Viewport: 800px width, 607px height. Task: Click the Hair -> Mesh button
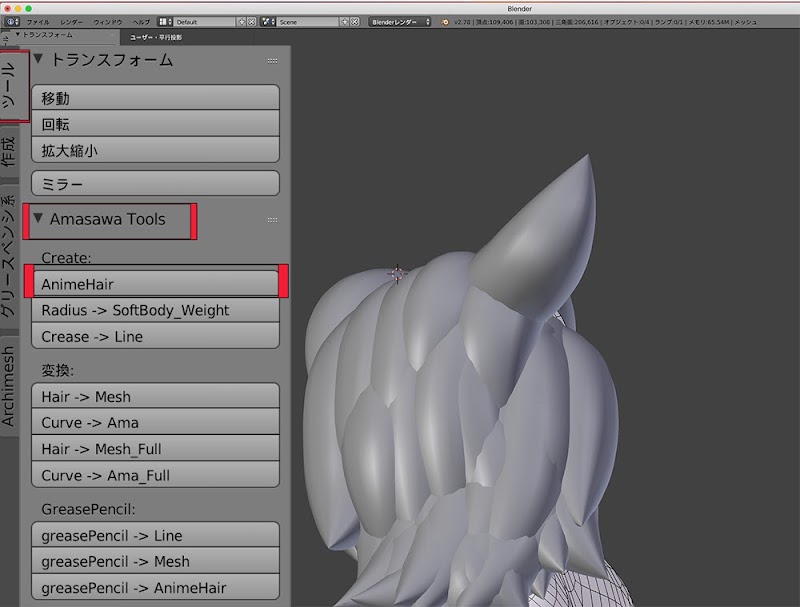156,396
